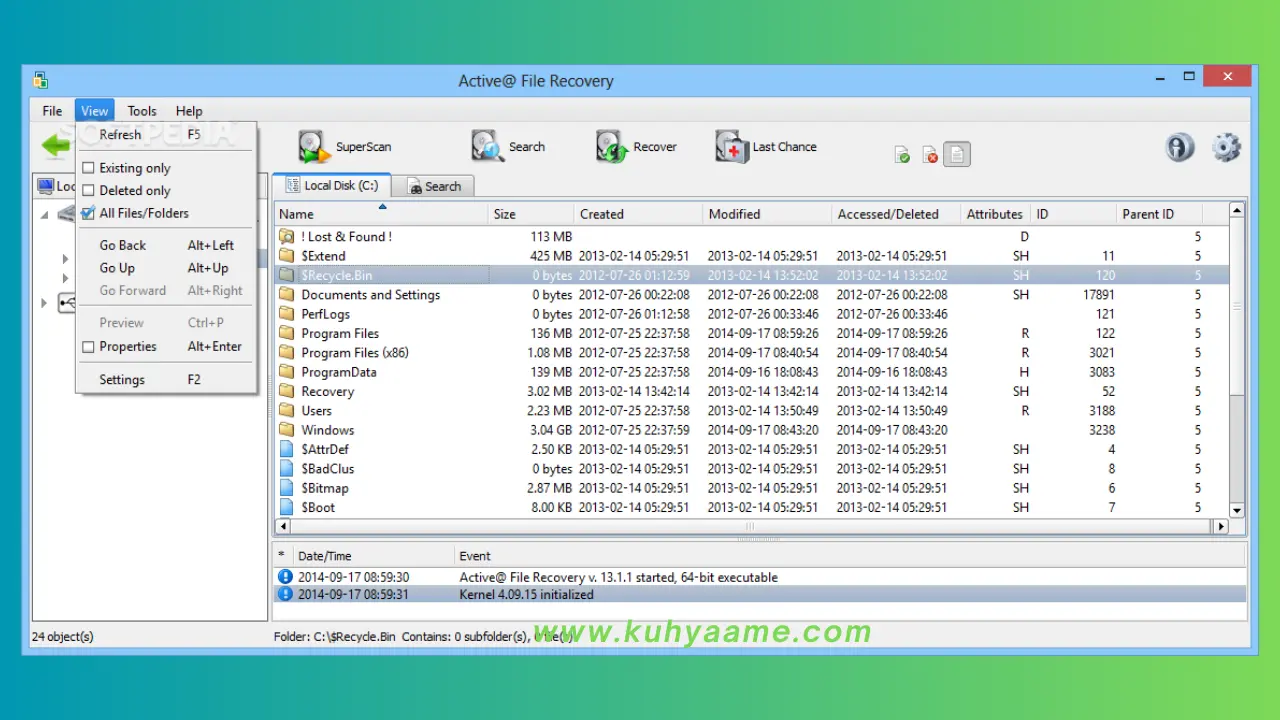Sort by the Modified column header
This screenshot has height=720, width=1280.
pos(767,214)
